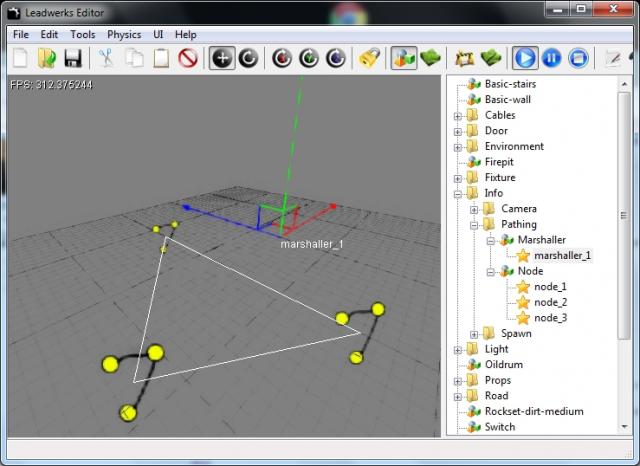Click the New scene icon
The width and height of the screenshot is (640, 466).
tap(21, 58)
